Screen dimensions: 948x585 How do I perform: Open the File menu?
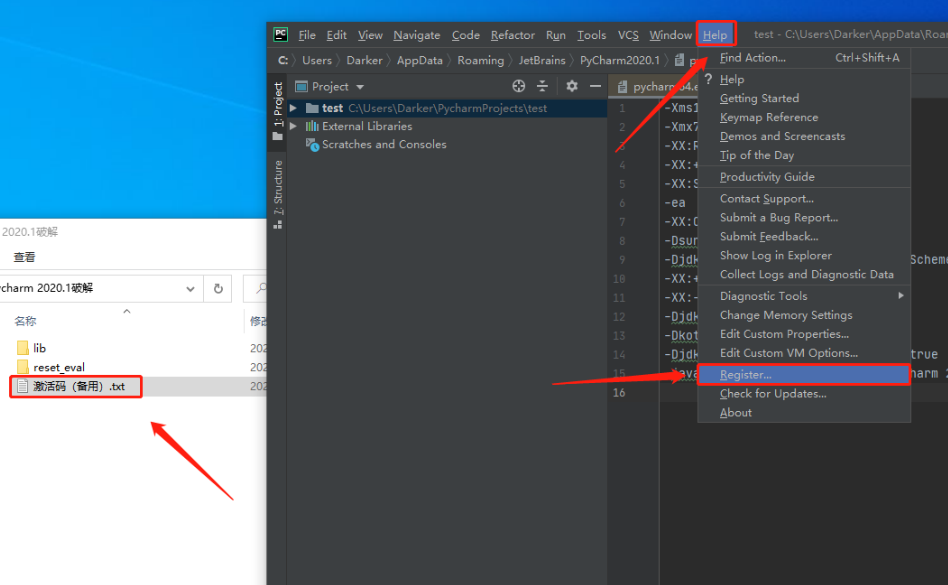(x=307, y=35)
